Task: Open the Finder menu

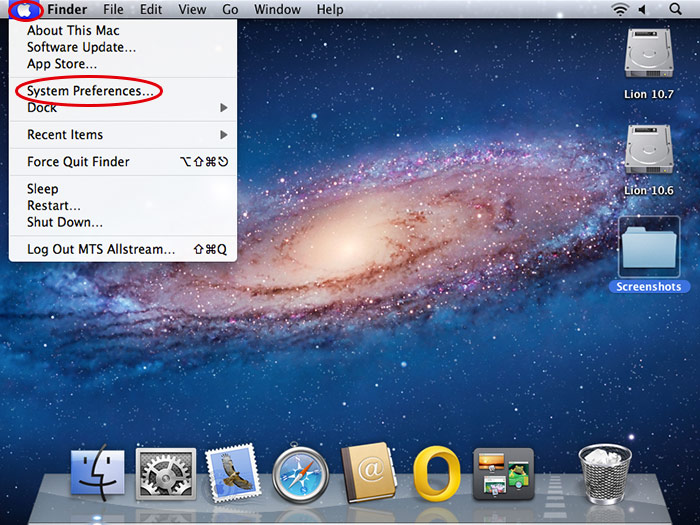Action: pos(67,9)
